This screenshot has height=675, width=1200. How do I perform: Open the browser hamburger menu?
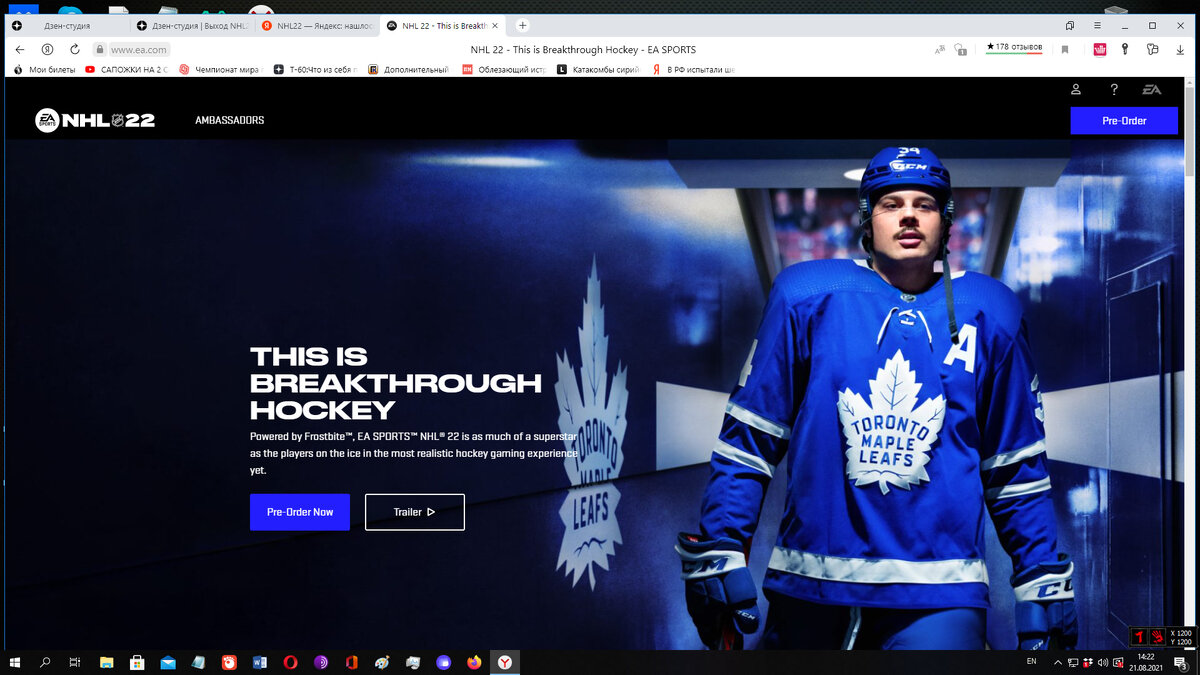tap(1097, 25)
